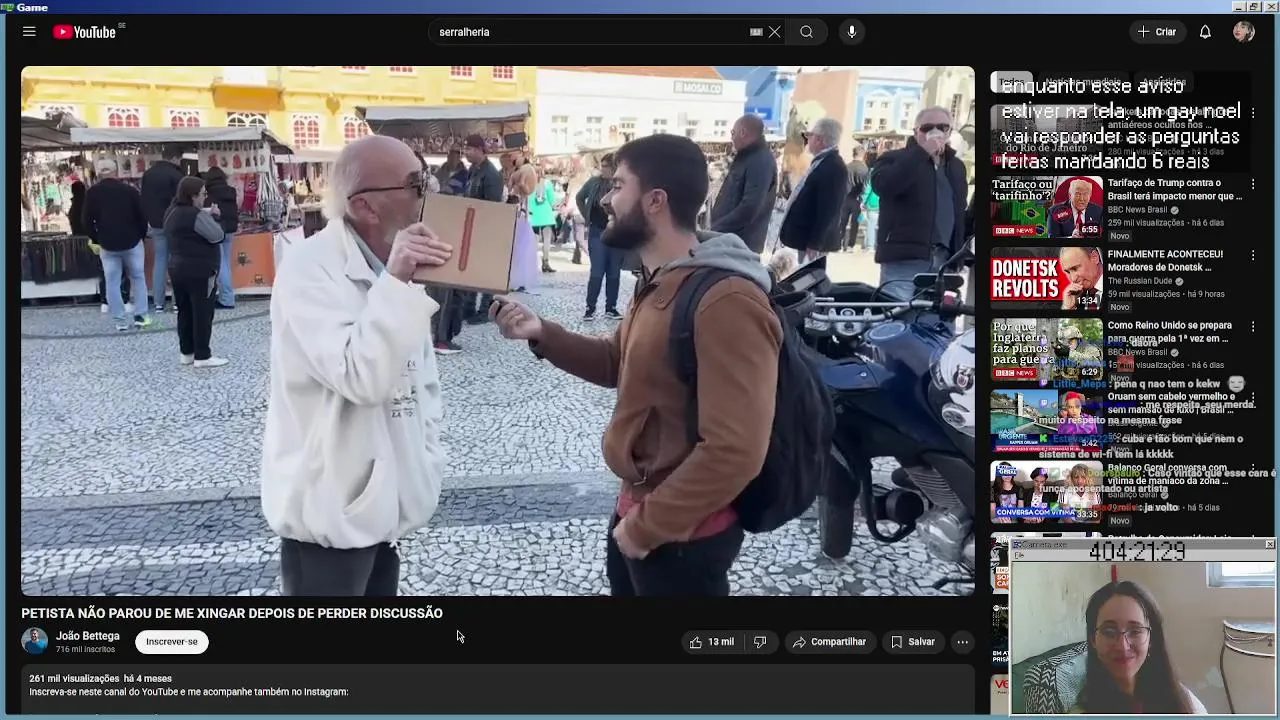
Task: Open the 'Tarifaço de Trump contra o Brasil' title
Action: pos(1174,190)
